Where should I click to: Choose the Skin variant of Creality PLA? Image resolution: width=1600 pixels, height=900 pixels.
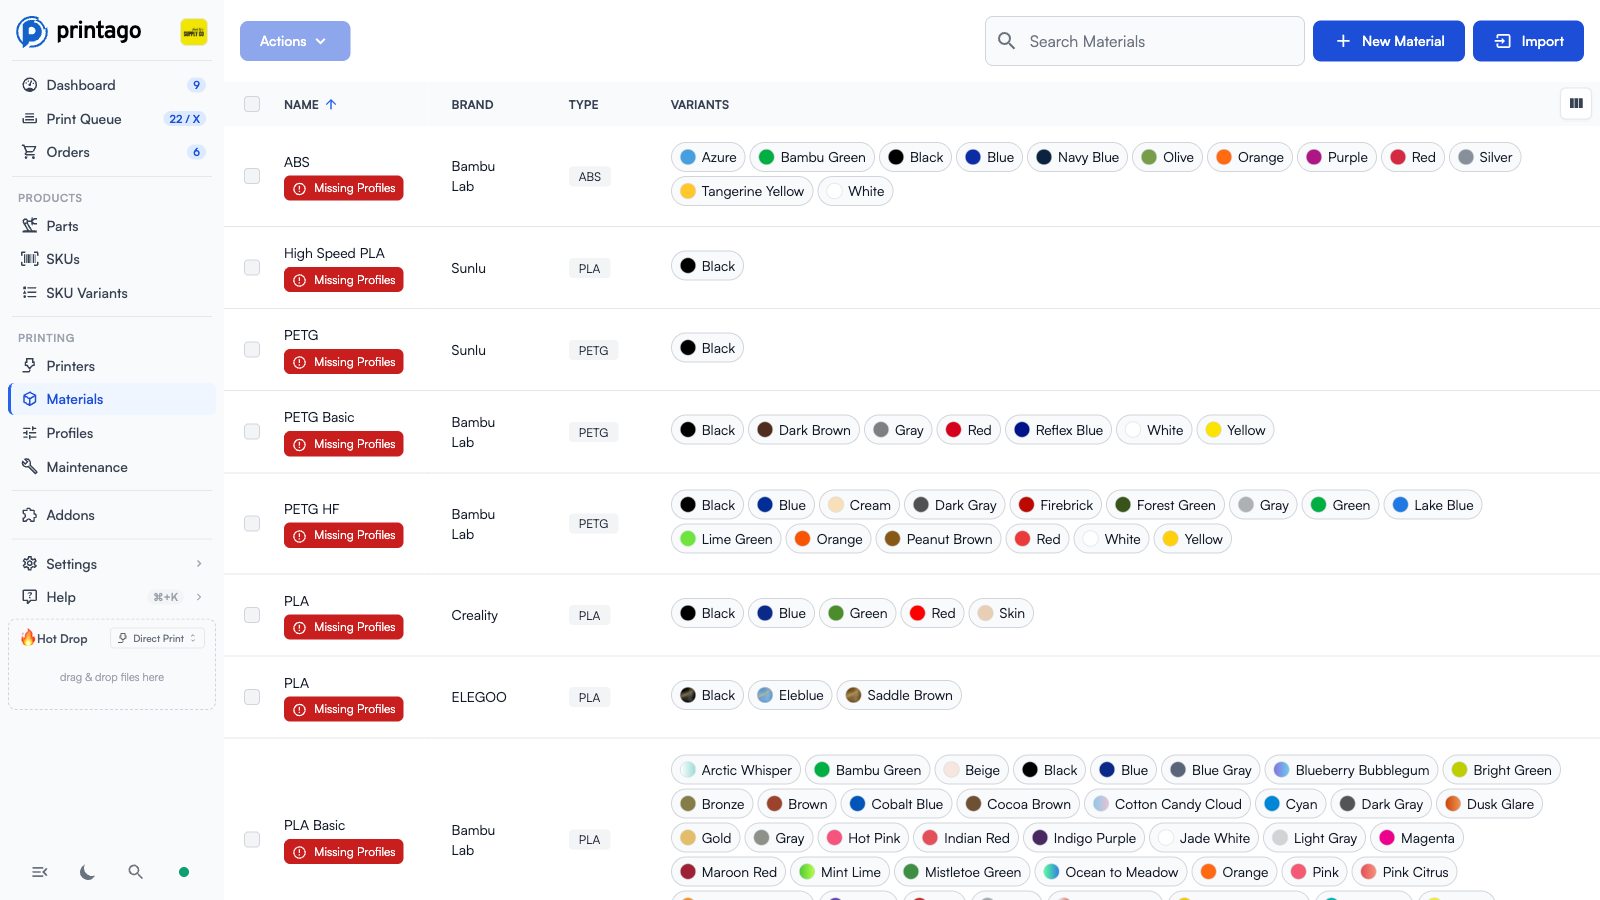point(1001,613)
